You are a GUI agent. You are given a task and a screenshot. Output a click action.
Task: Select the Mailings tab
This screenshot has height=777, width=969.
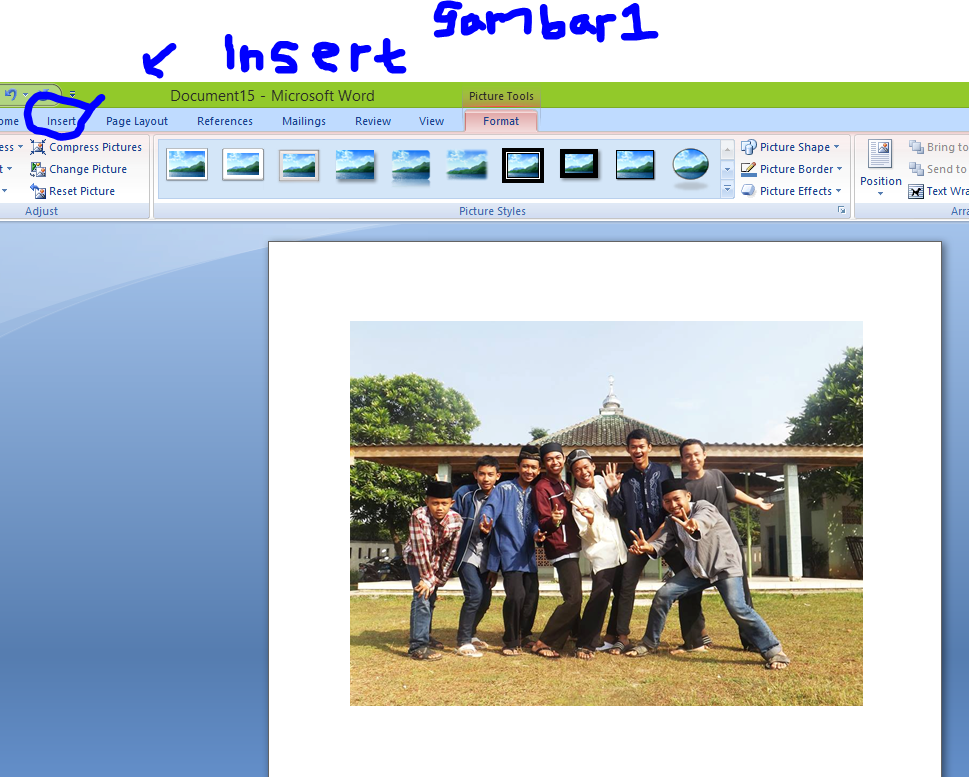303,121
